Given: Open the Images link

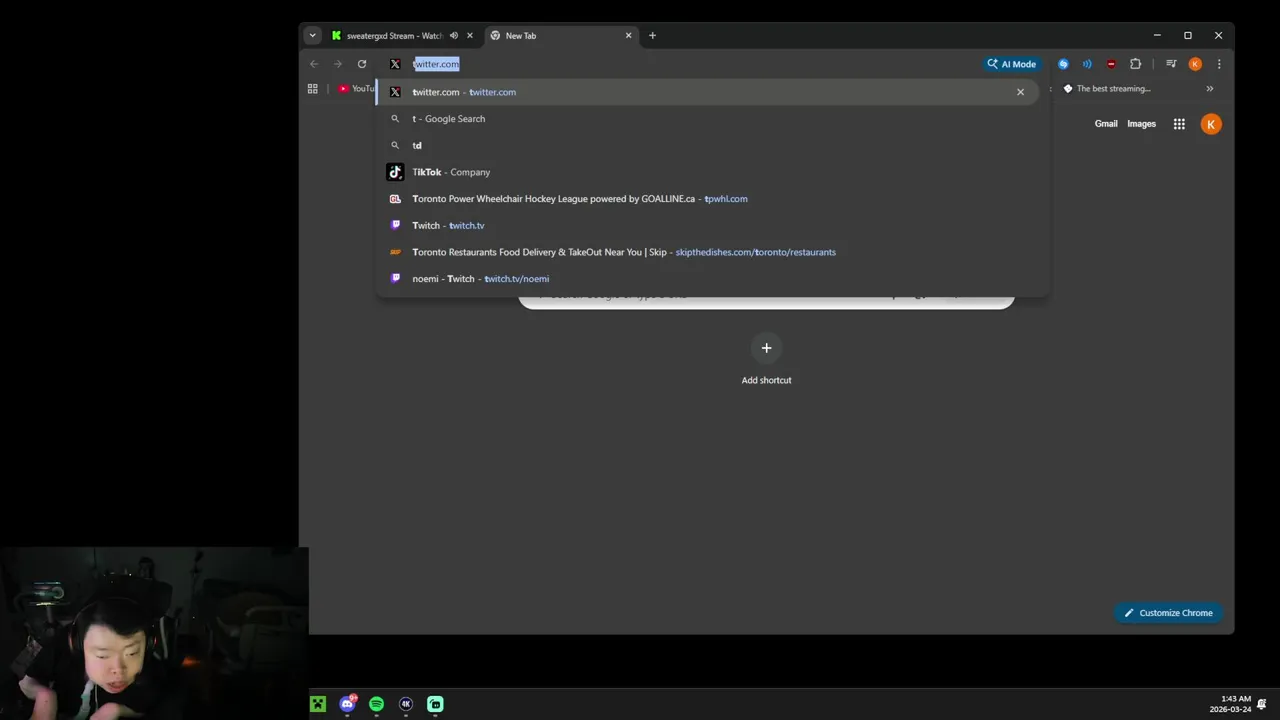Looking at the screenshot, I should 1141,124.
